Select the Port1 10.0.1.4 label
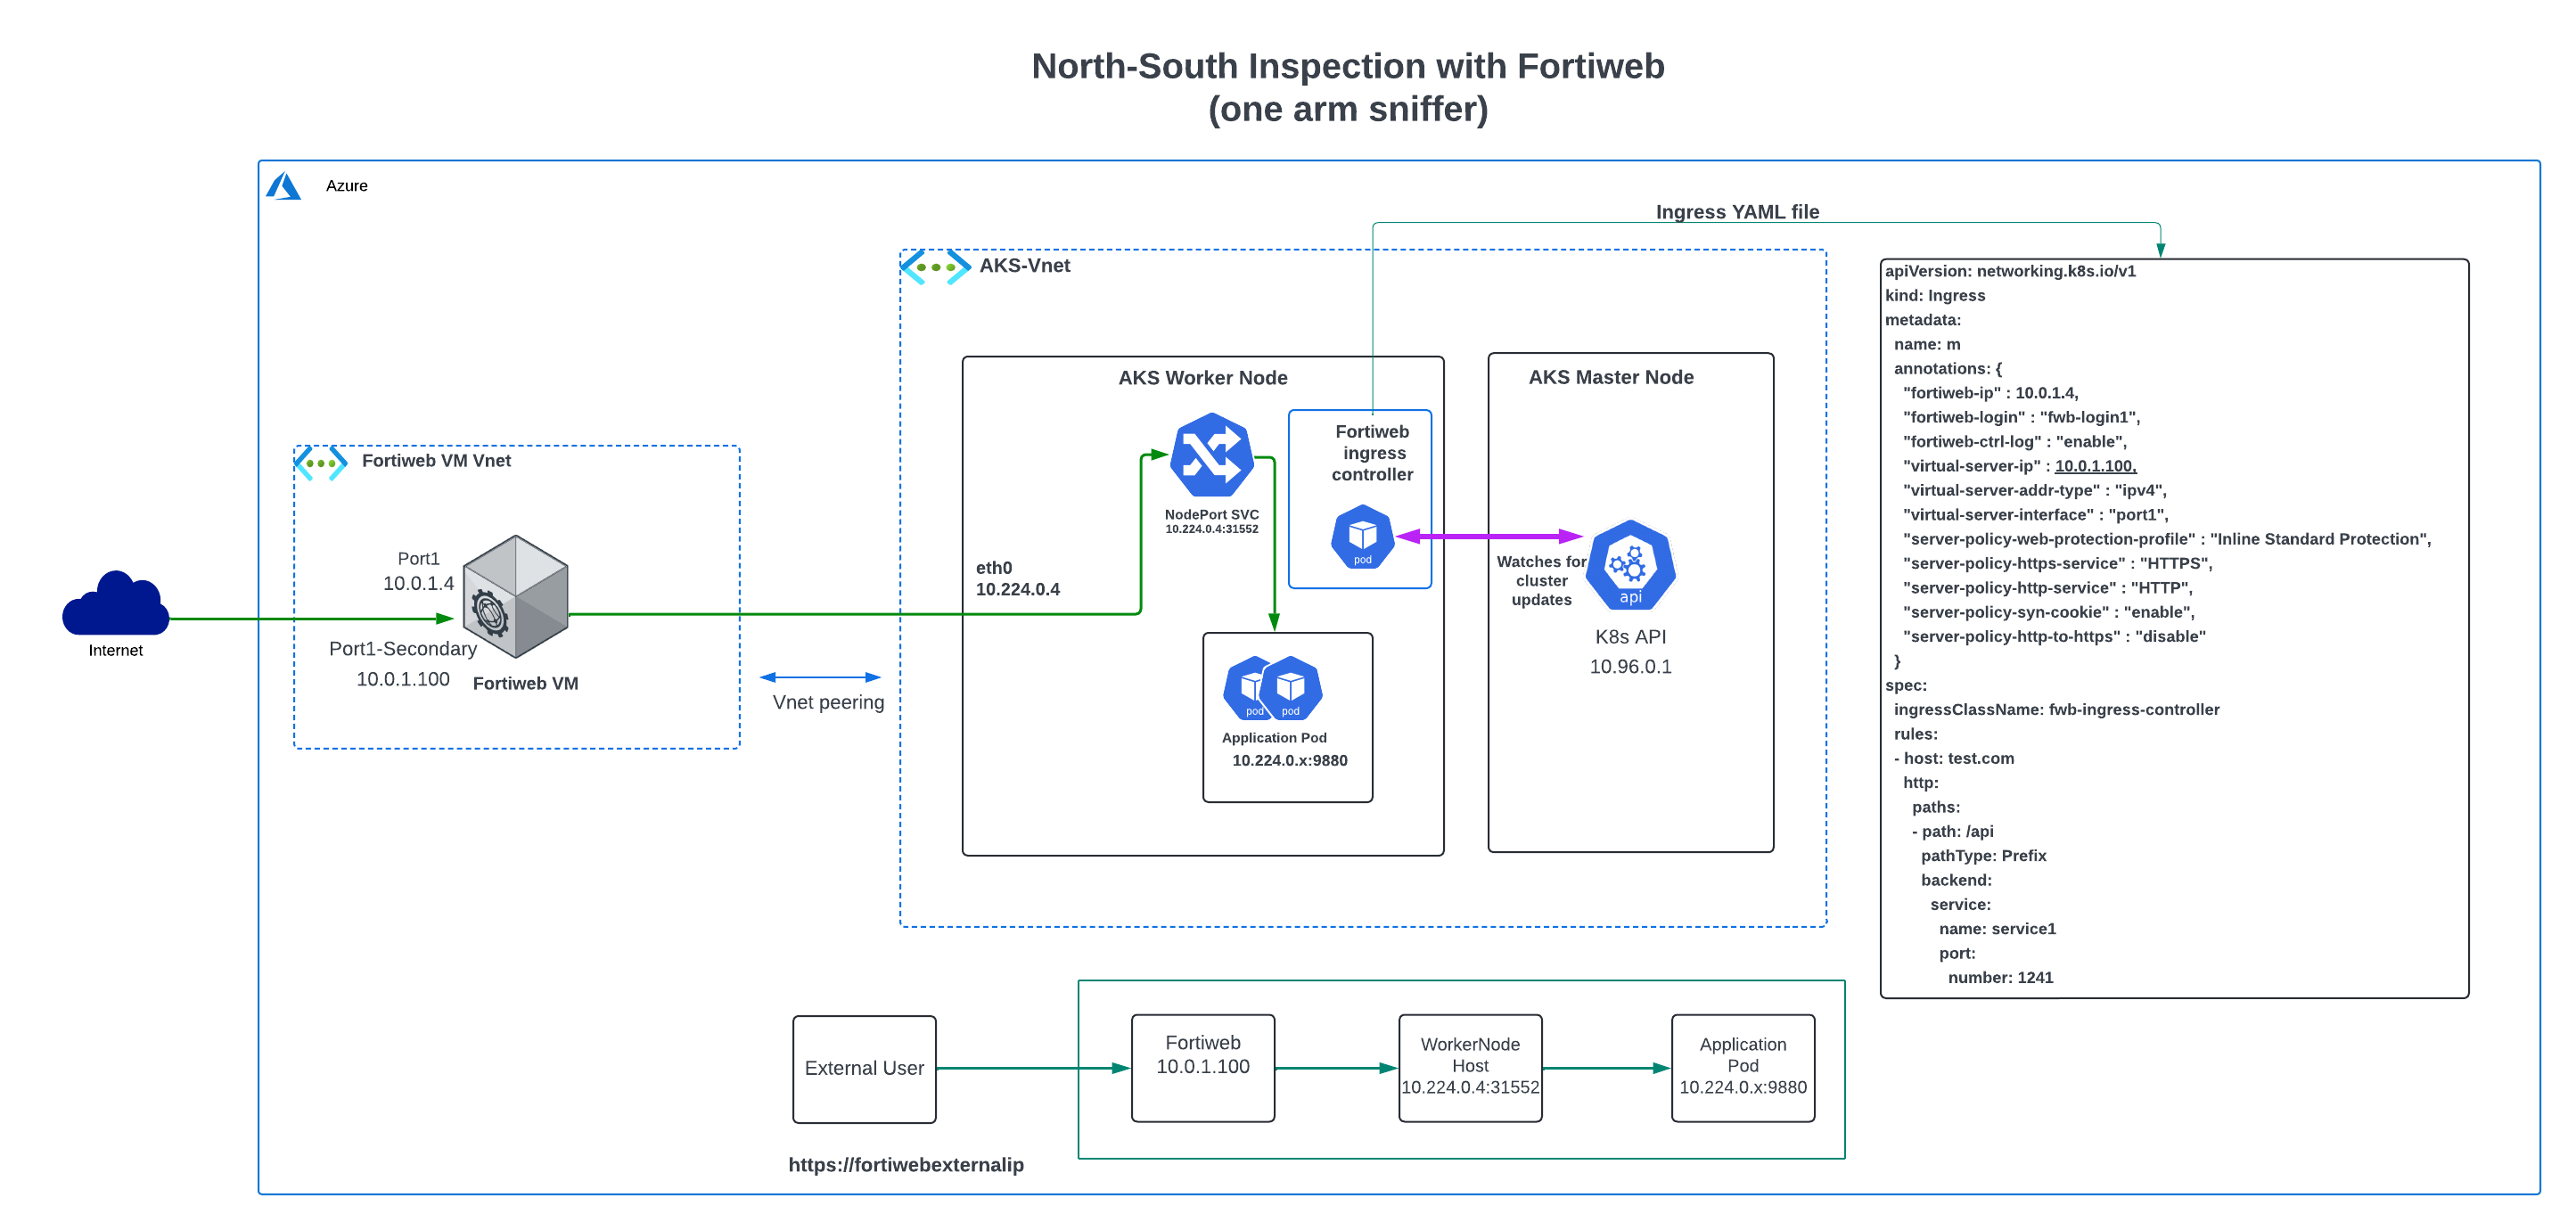 tap(418, 571)
